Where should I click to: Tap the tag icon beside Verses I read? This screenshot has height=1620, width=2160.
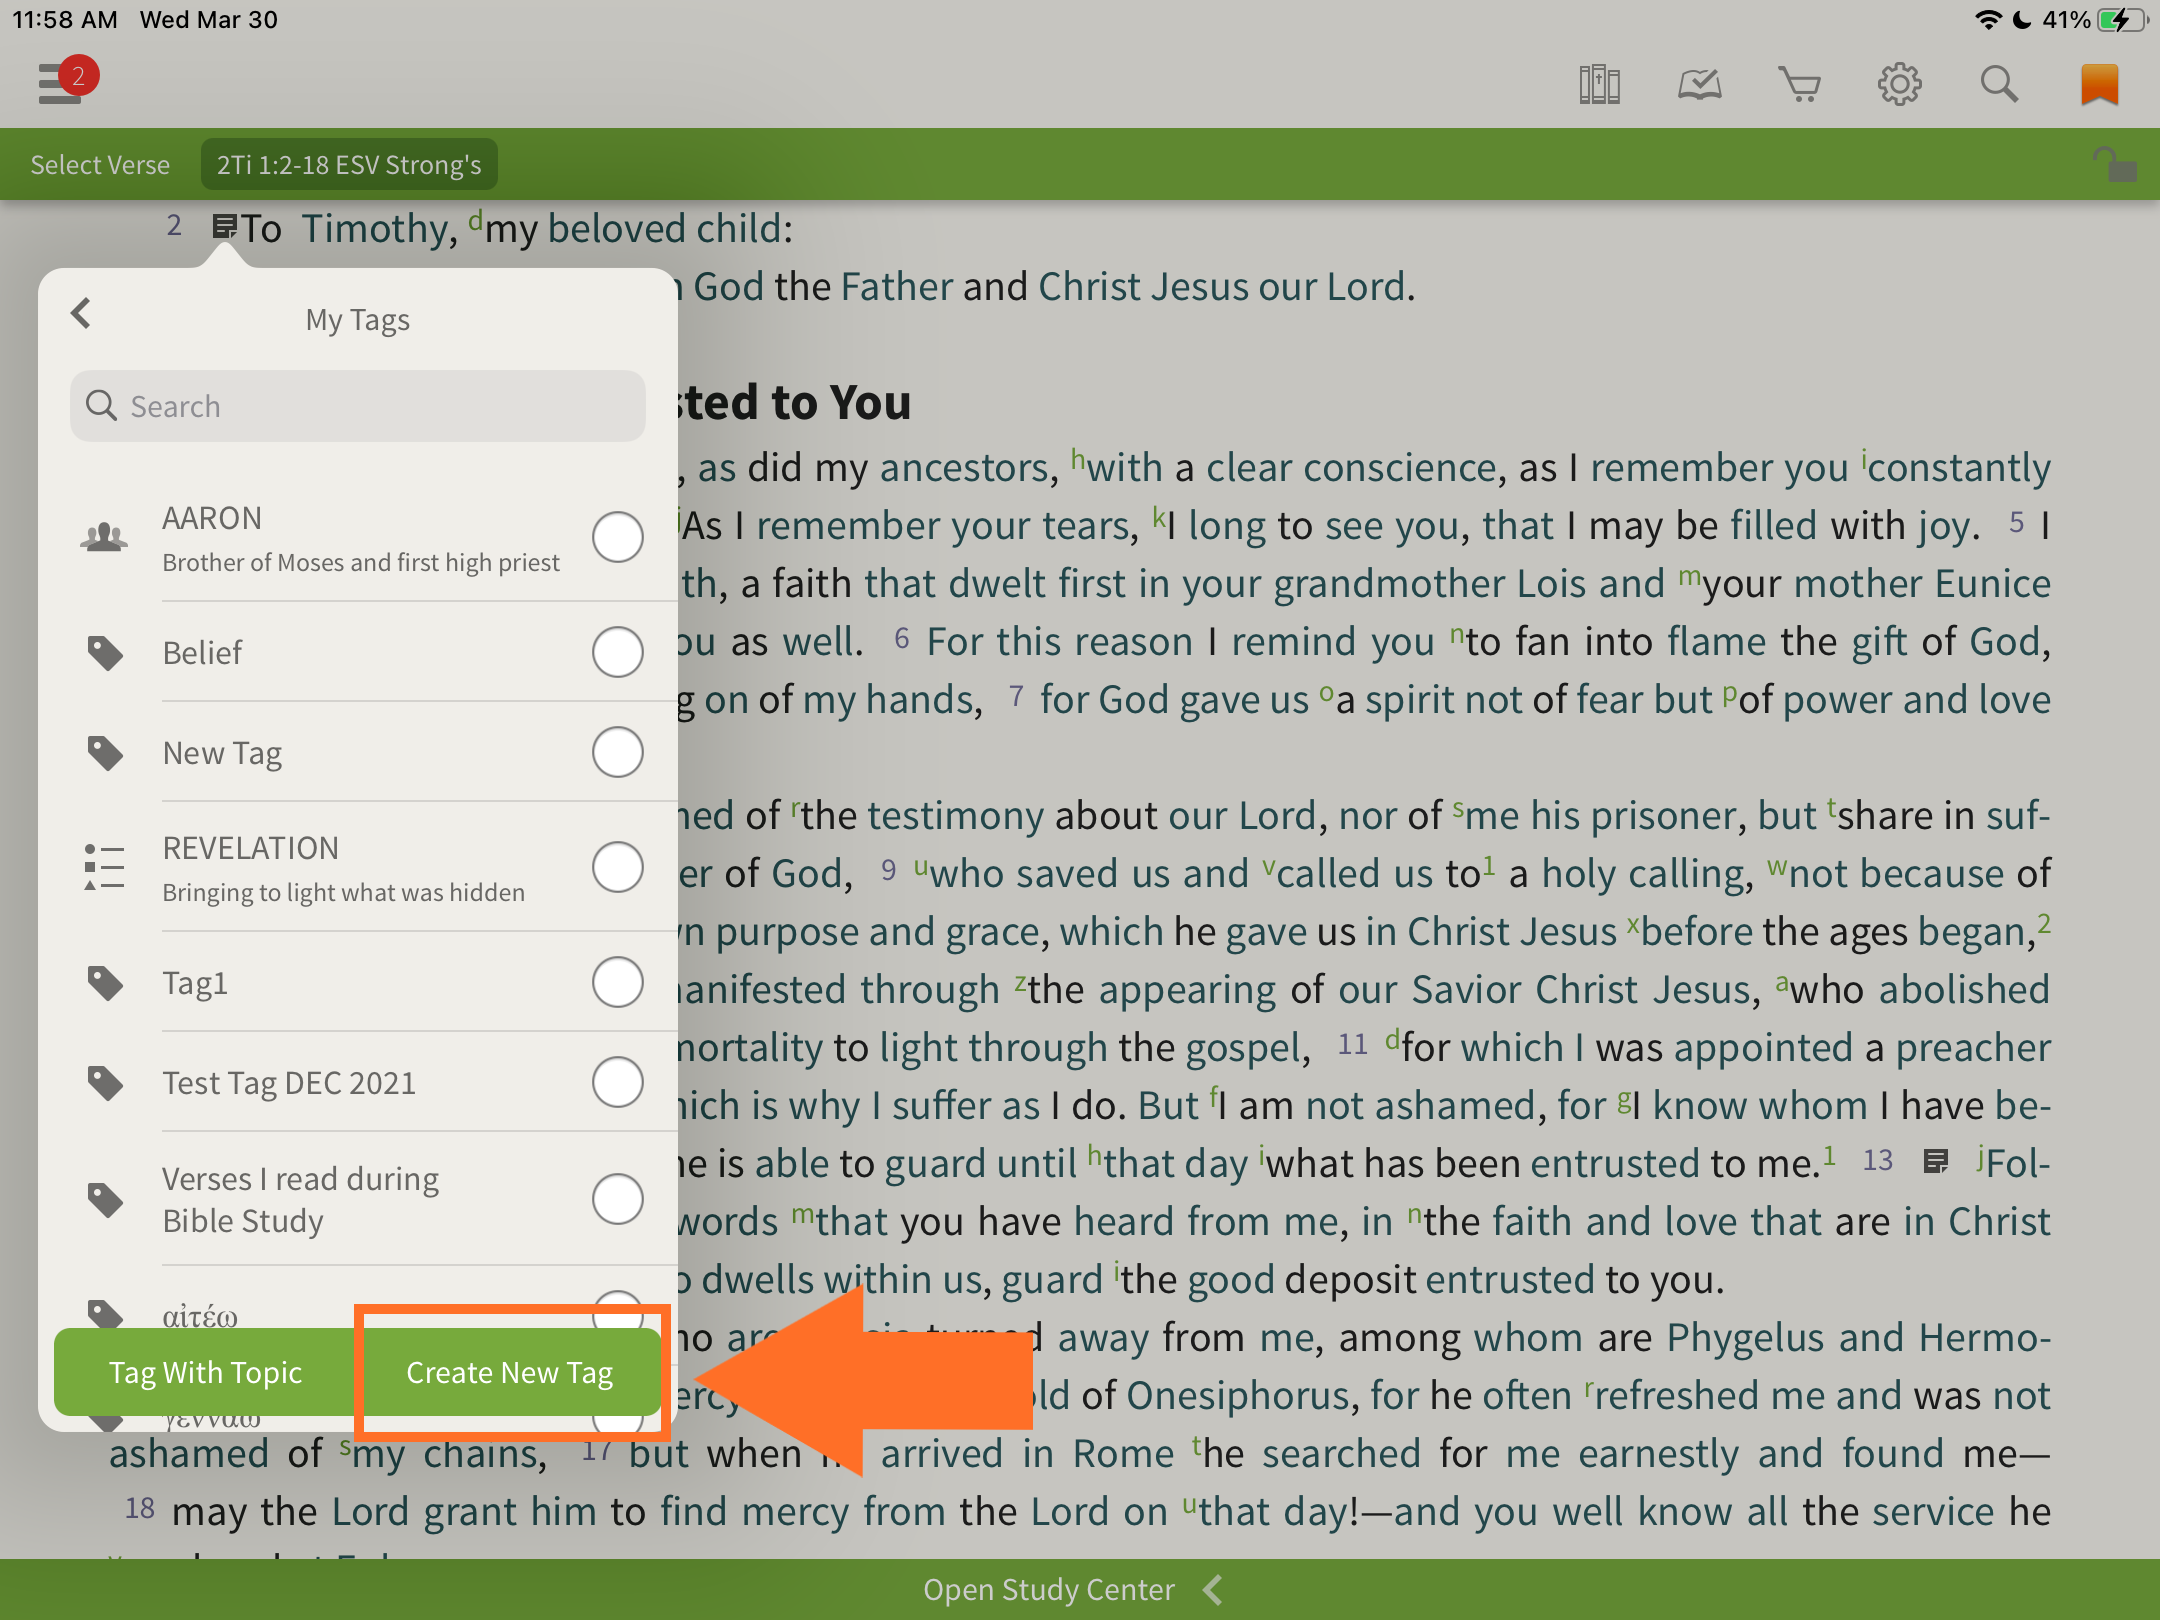(104, 1198)
